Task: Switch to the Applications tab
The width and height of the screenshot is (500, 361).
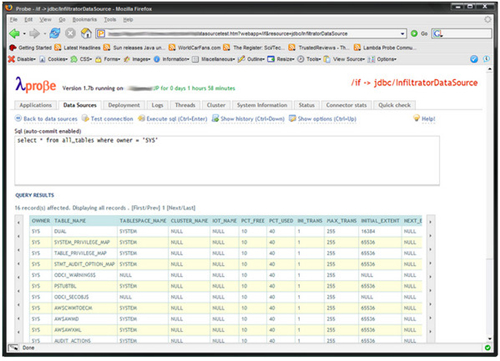Action: click(x=36, y=105)
